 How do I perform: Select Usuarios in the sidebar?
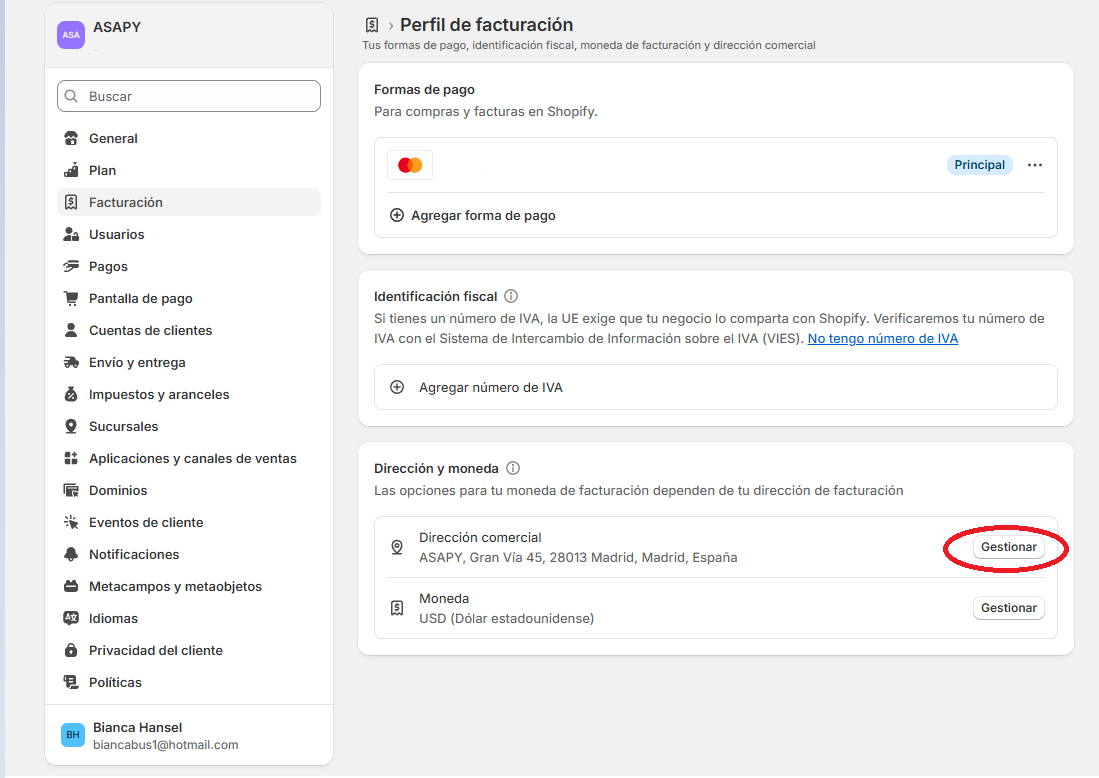pos(189,234)
